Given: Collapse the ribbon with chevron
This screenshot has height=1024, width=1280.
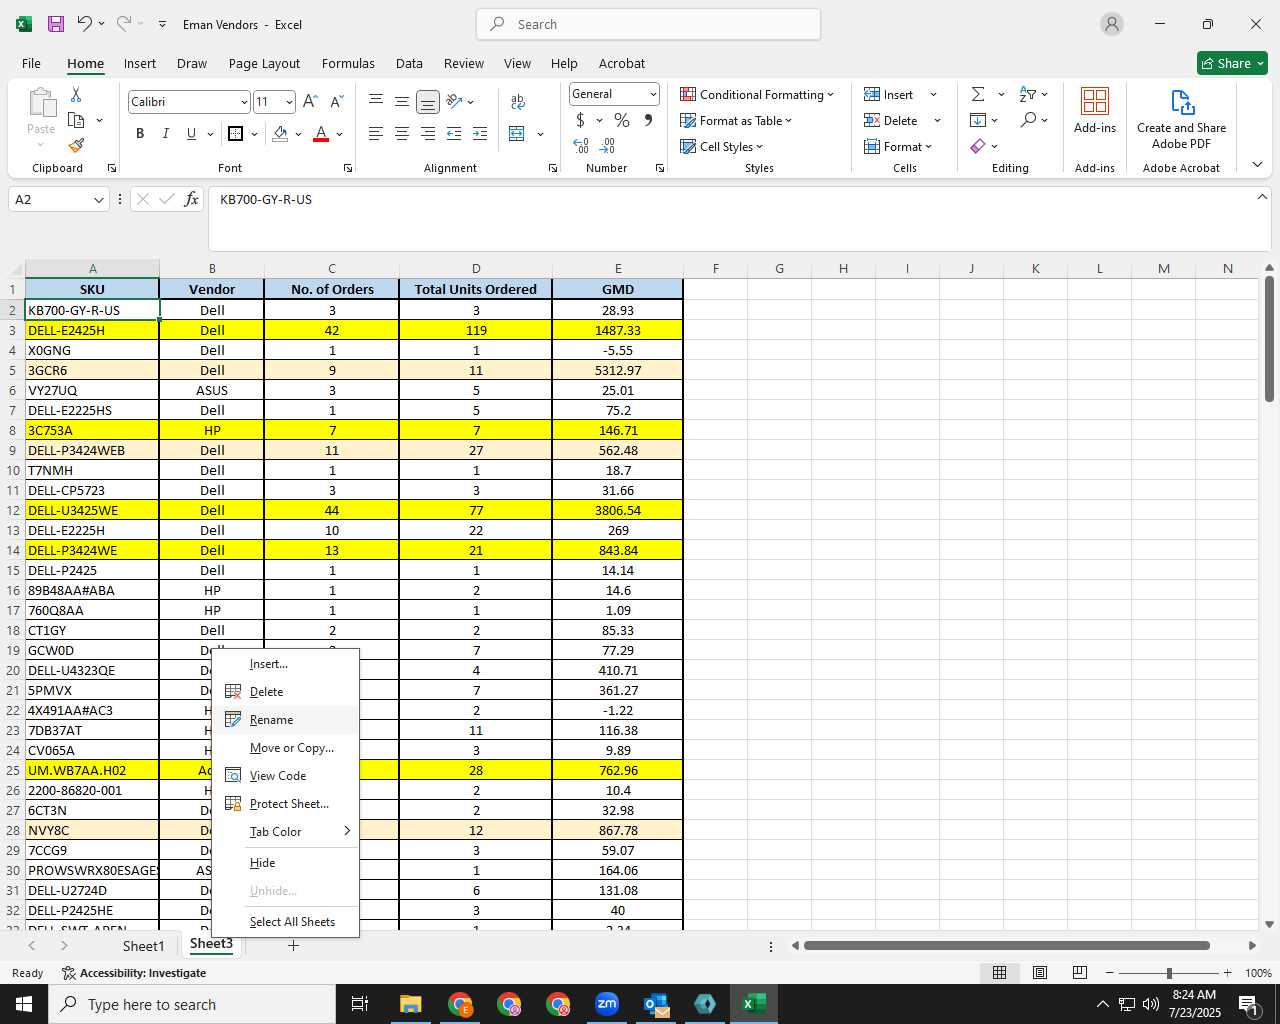Looking at the screenshot, I should click(x=1257, y=165).
